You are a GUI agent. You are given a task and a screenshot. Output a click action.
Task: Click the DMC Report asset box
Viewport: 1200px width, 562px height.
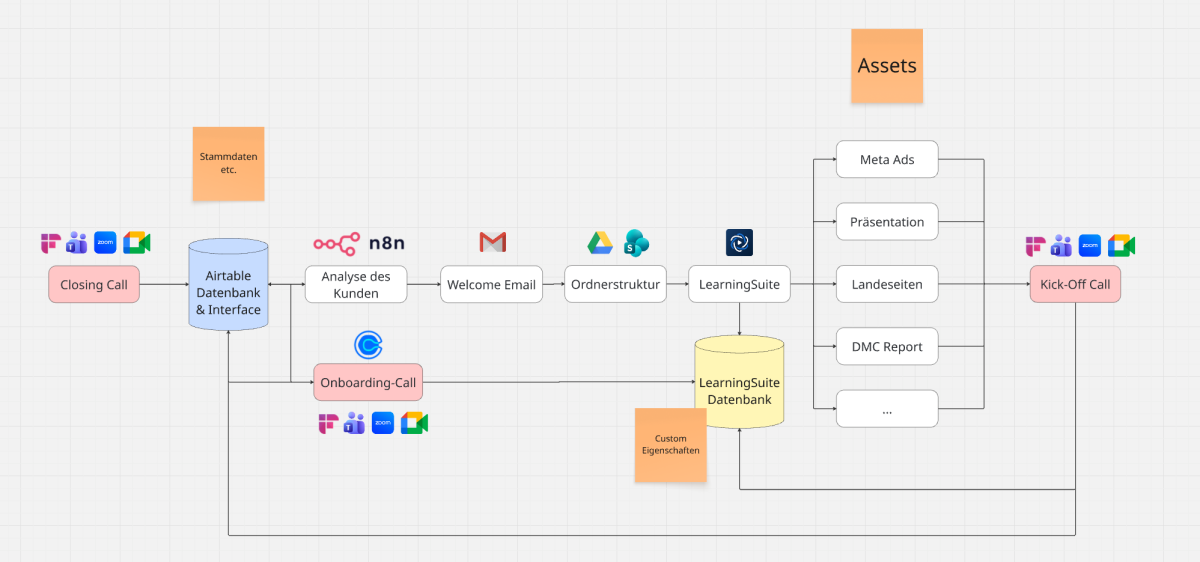[x=887, y=346]
